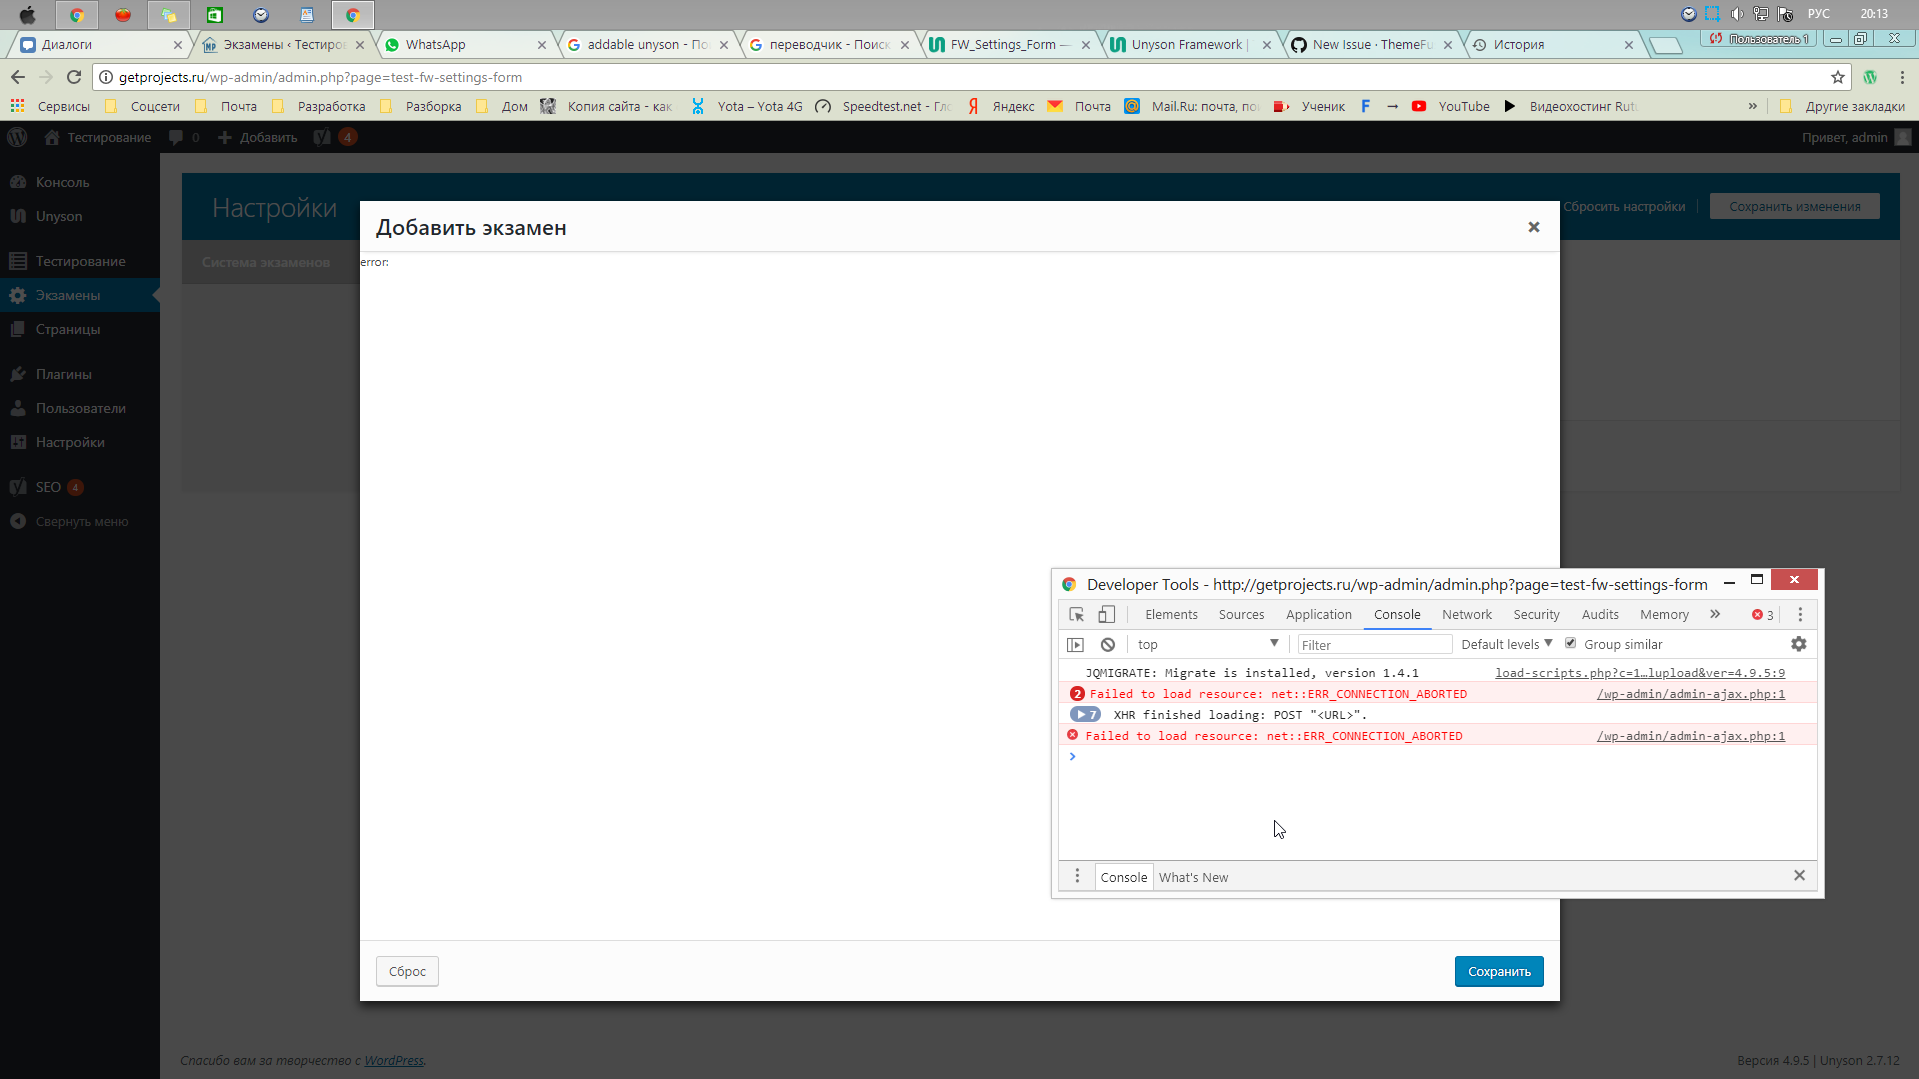Open the Страницы sidebar item

80,329
